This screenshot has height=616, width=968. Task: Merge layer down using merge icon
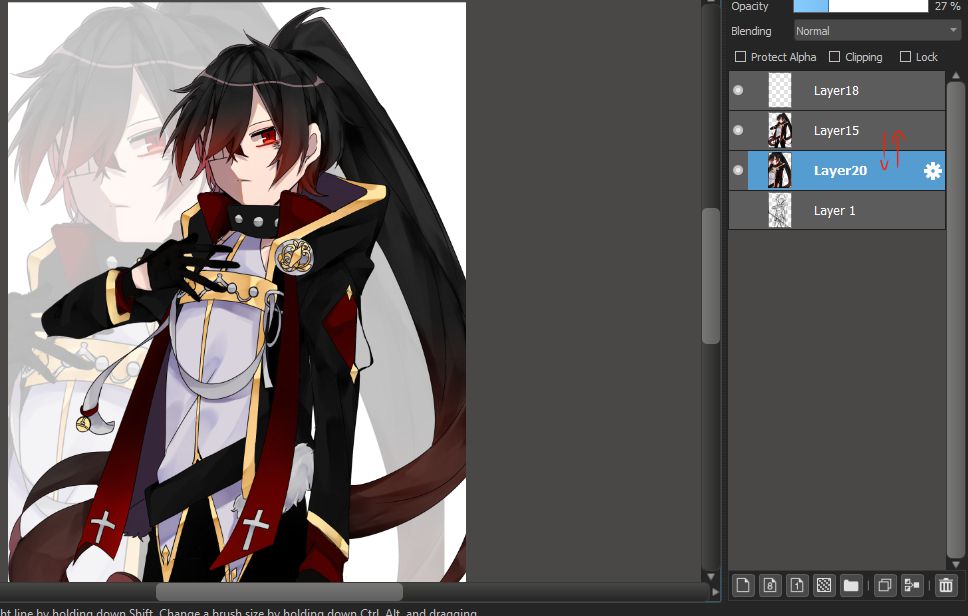click(911, 585)
